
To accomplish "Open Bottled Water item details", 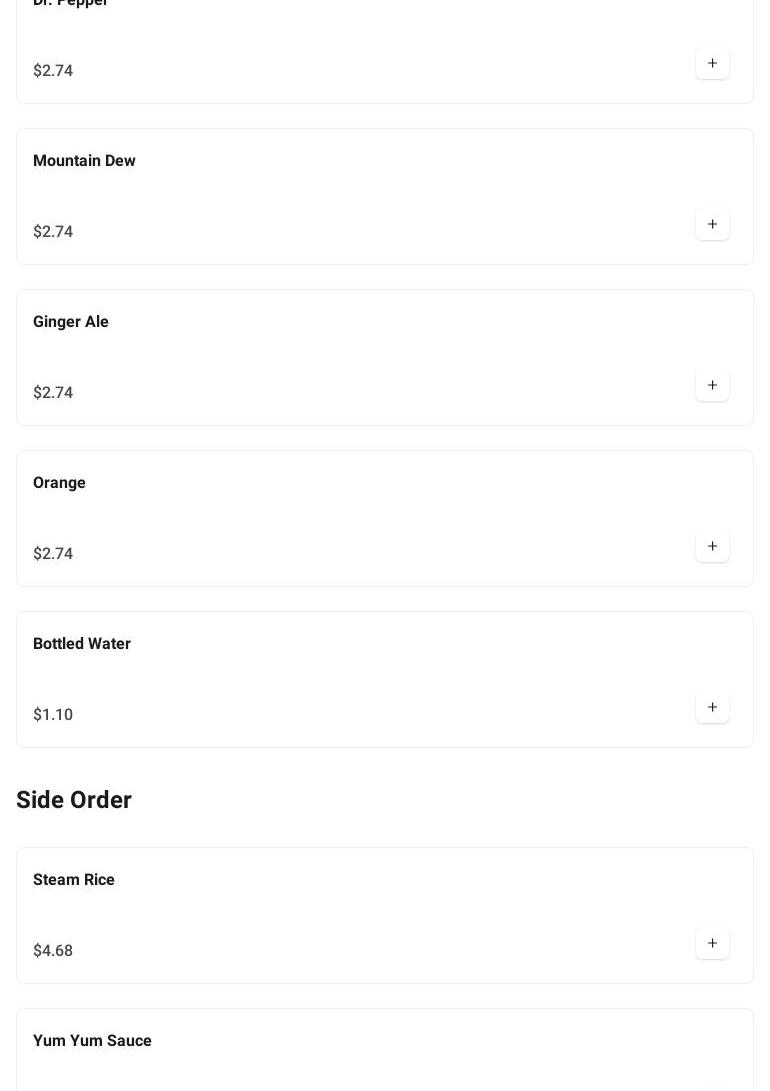I will 82,644.
